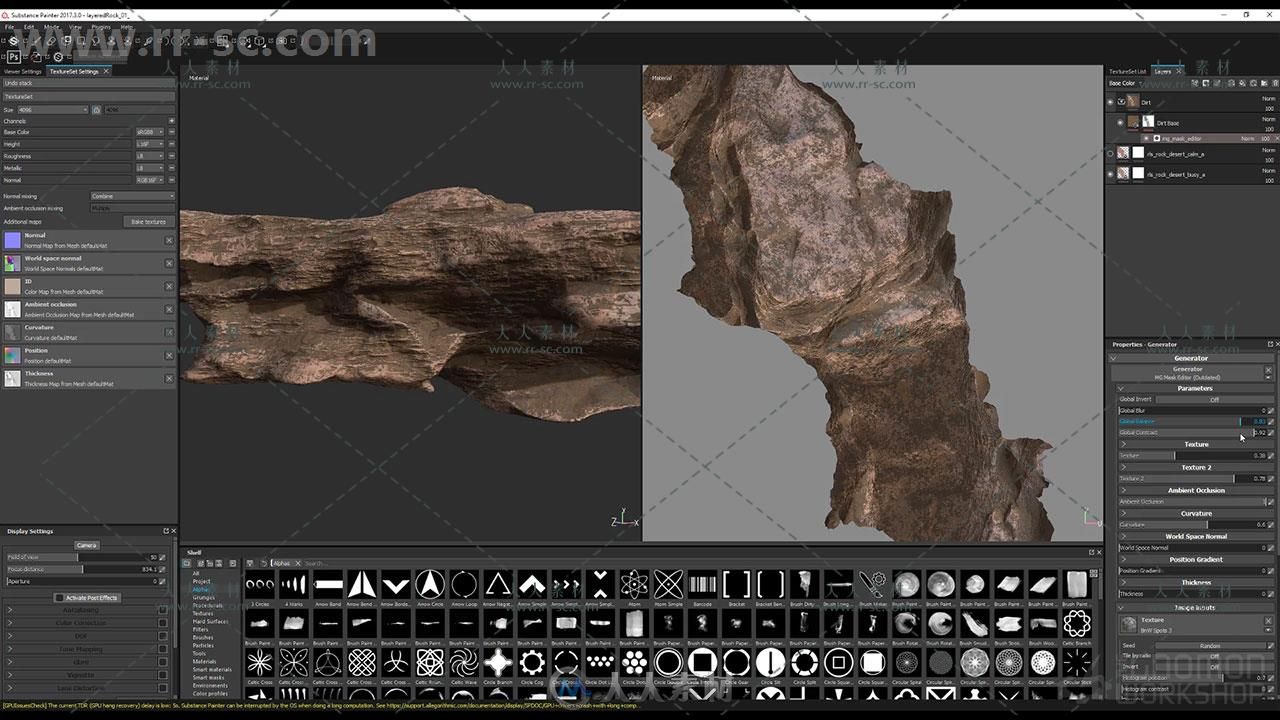Enable the Vignette checkbox
Image resolution: width=1280 pixels, height=720 pixels.
point(163,675)
